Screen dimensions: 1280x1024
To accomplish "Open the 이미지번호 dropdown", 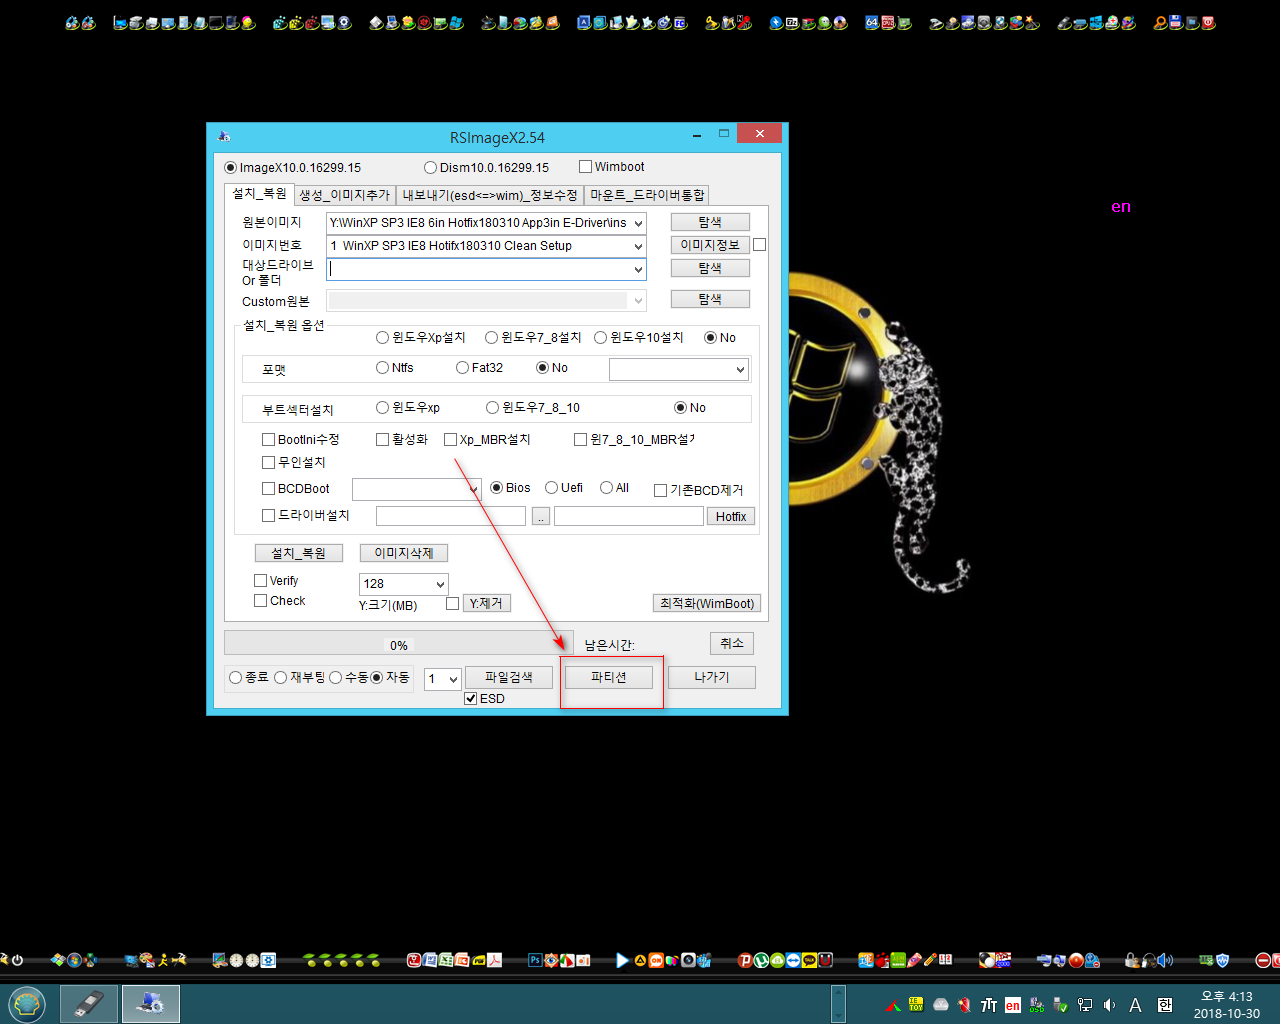I will click(637, 246).
